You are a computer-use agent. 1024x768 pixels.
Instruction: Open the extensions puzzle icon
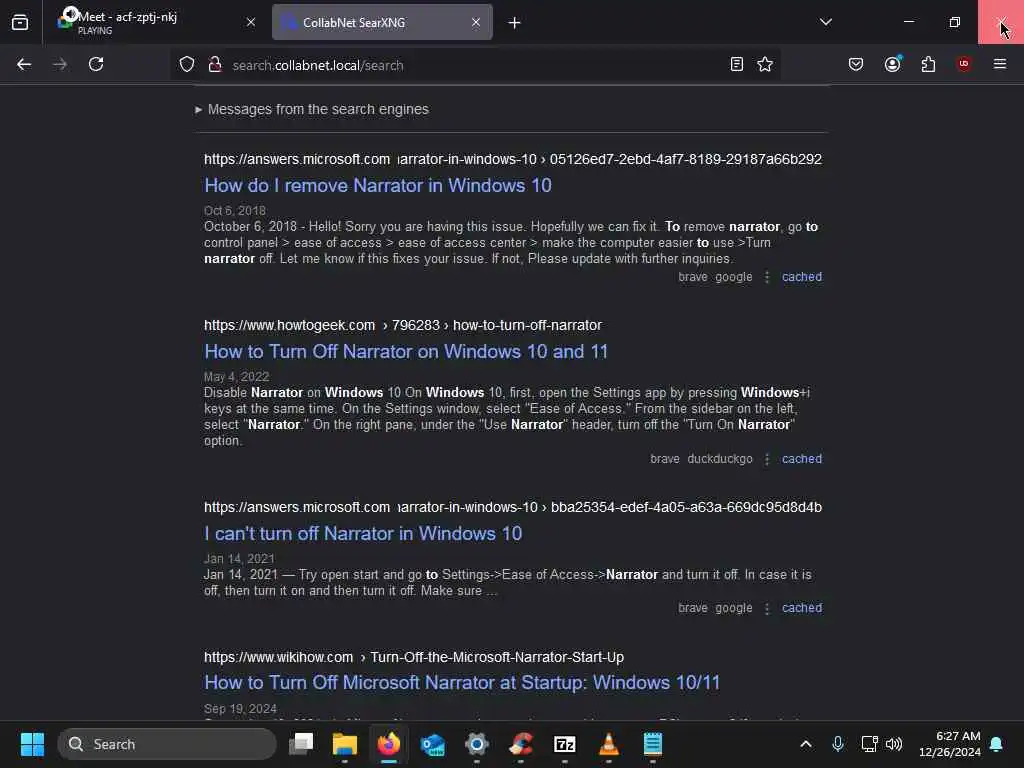[x=928, y=64]
